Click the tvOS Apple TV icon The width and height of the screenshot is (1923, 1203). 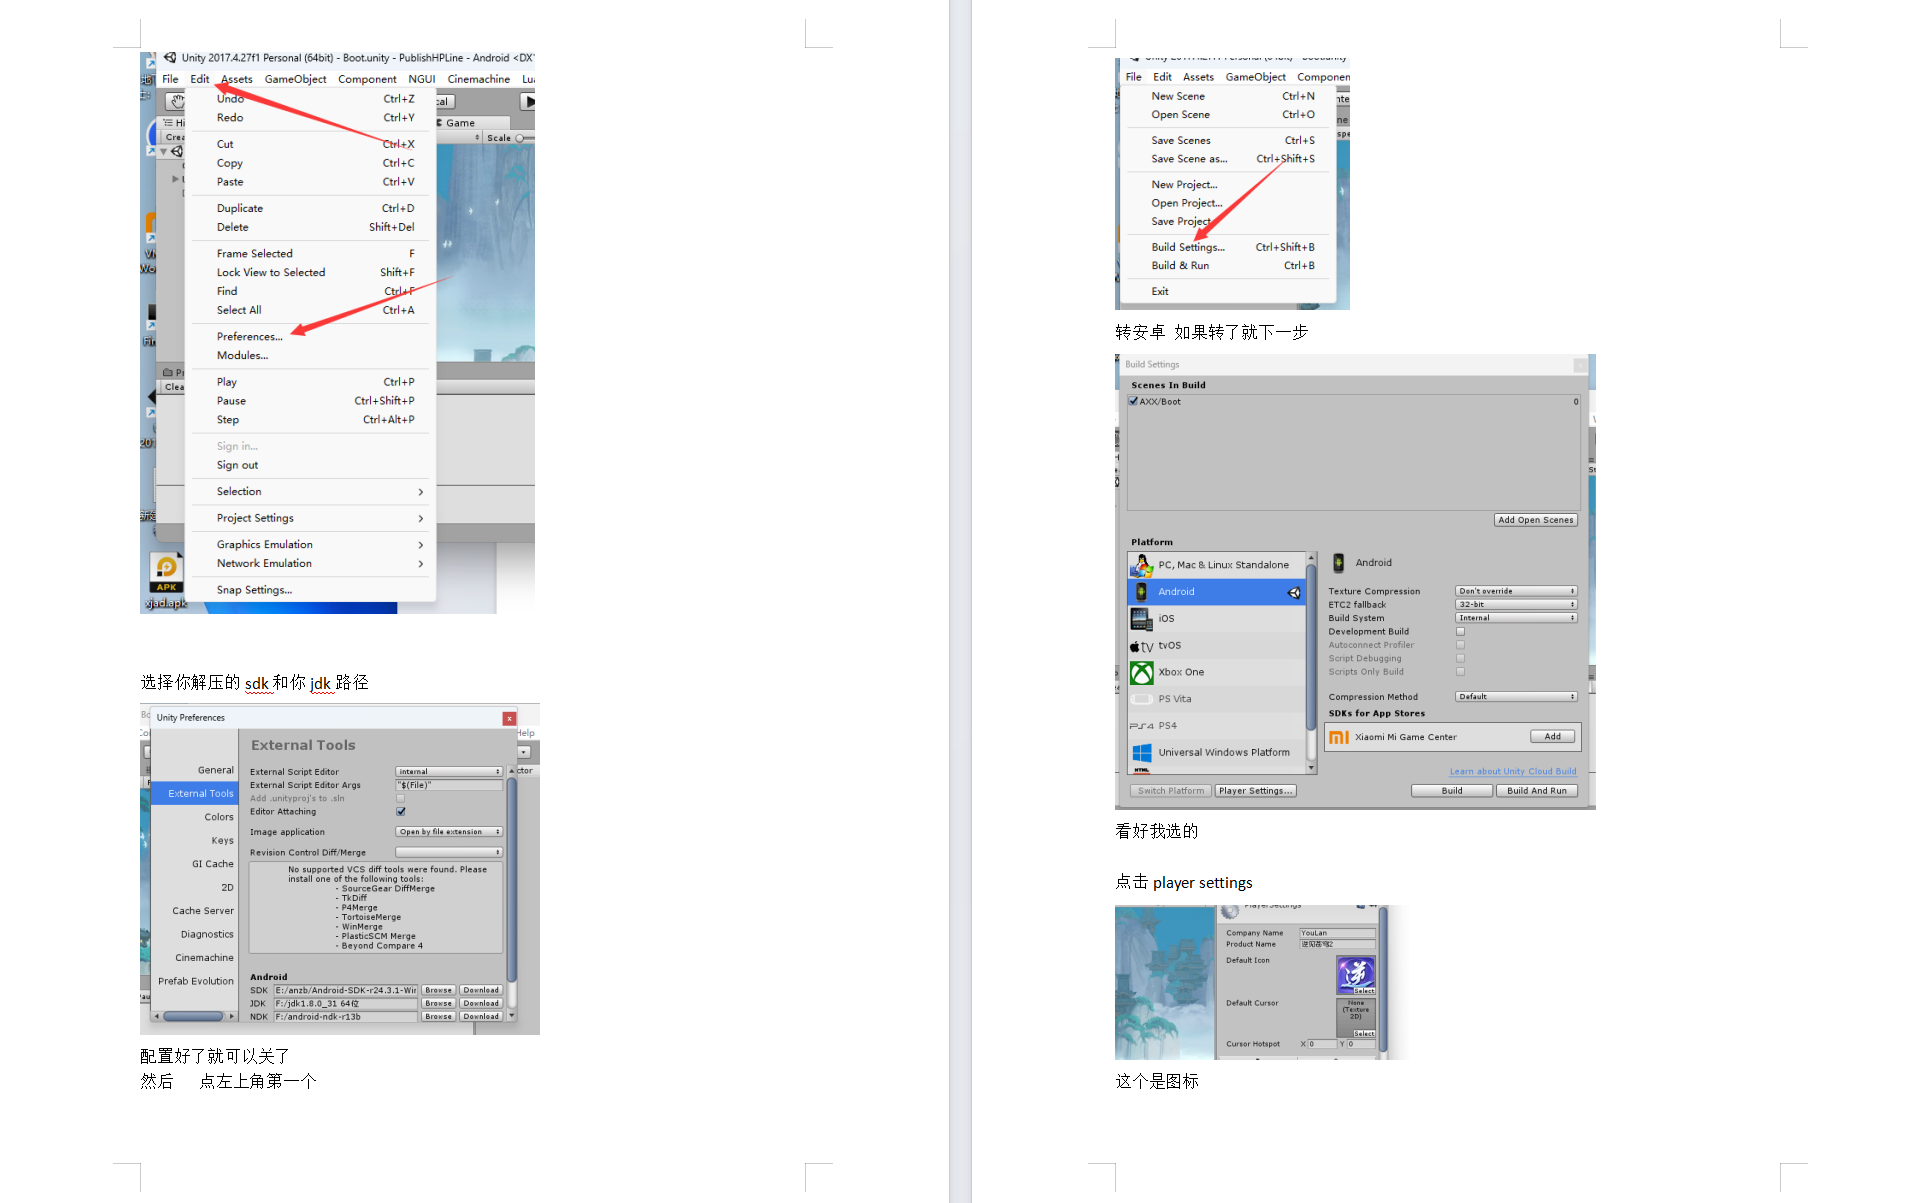click(1141, 646)
